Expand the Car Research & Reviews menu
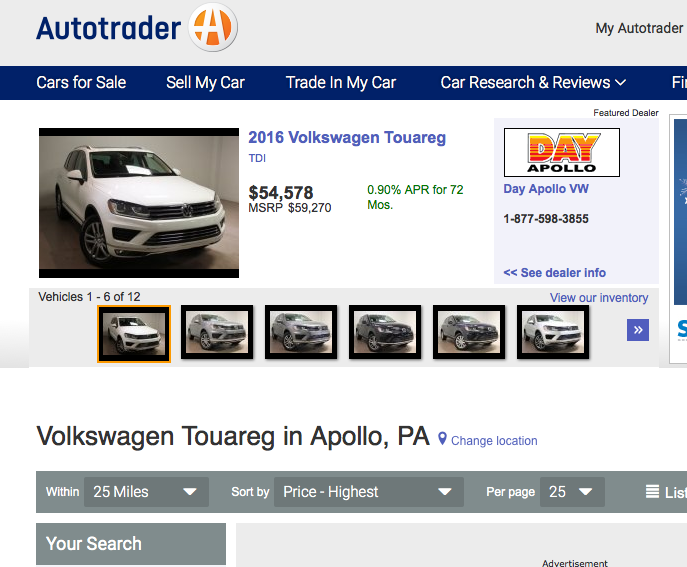The width and height of the screenshot is (687, 567). [533, 82]
